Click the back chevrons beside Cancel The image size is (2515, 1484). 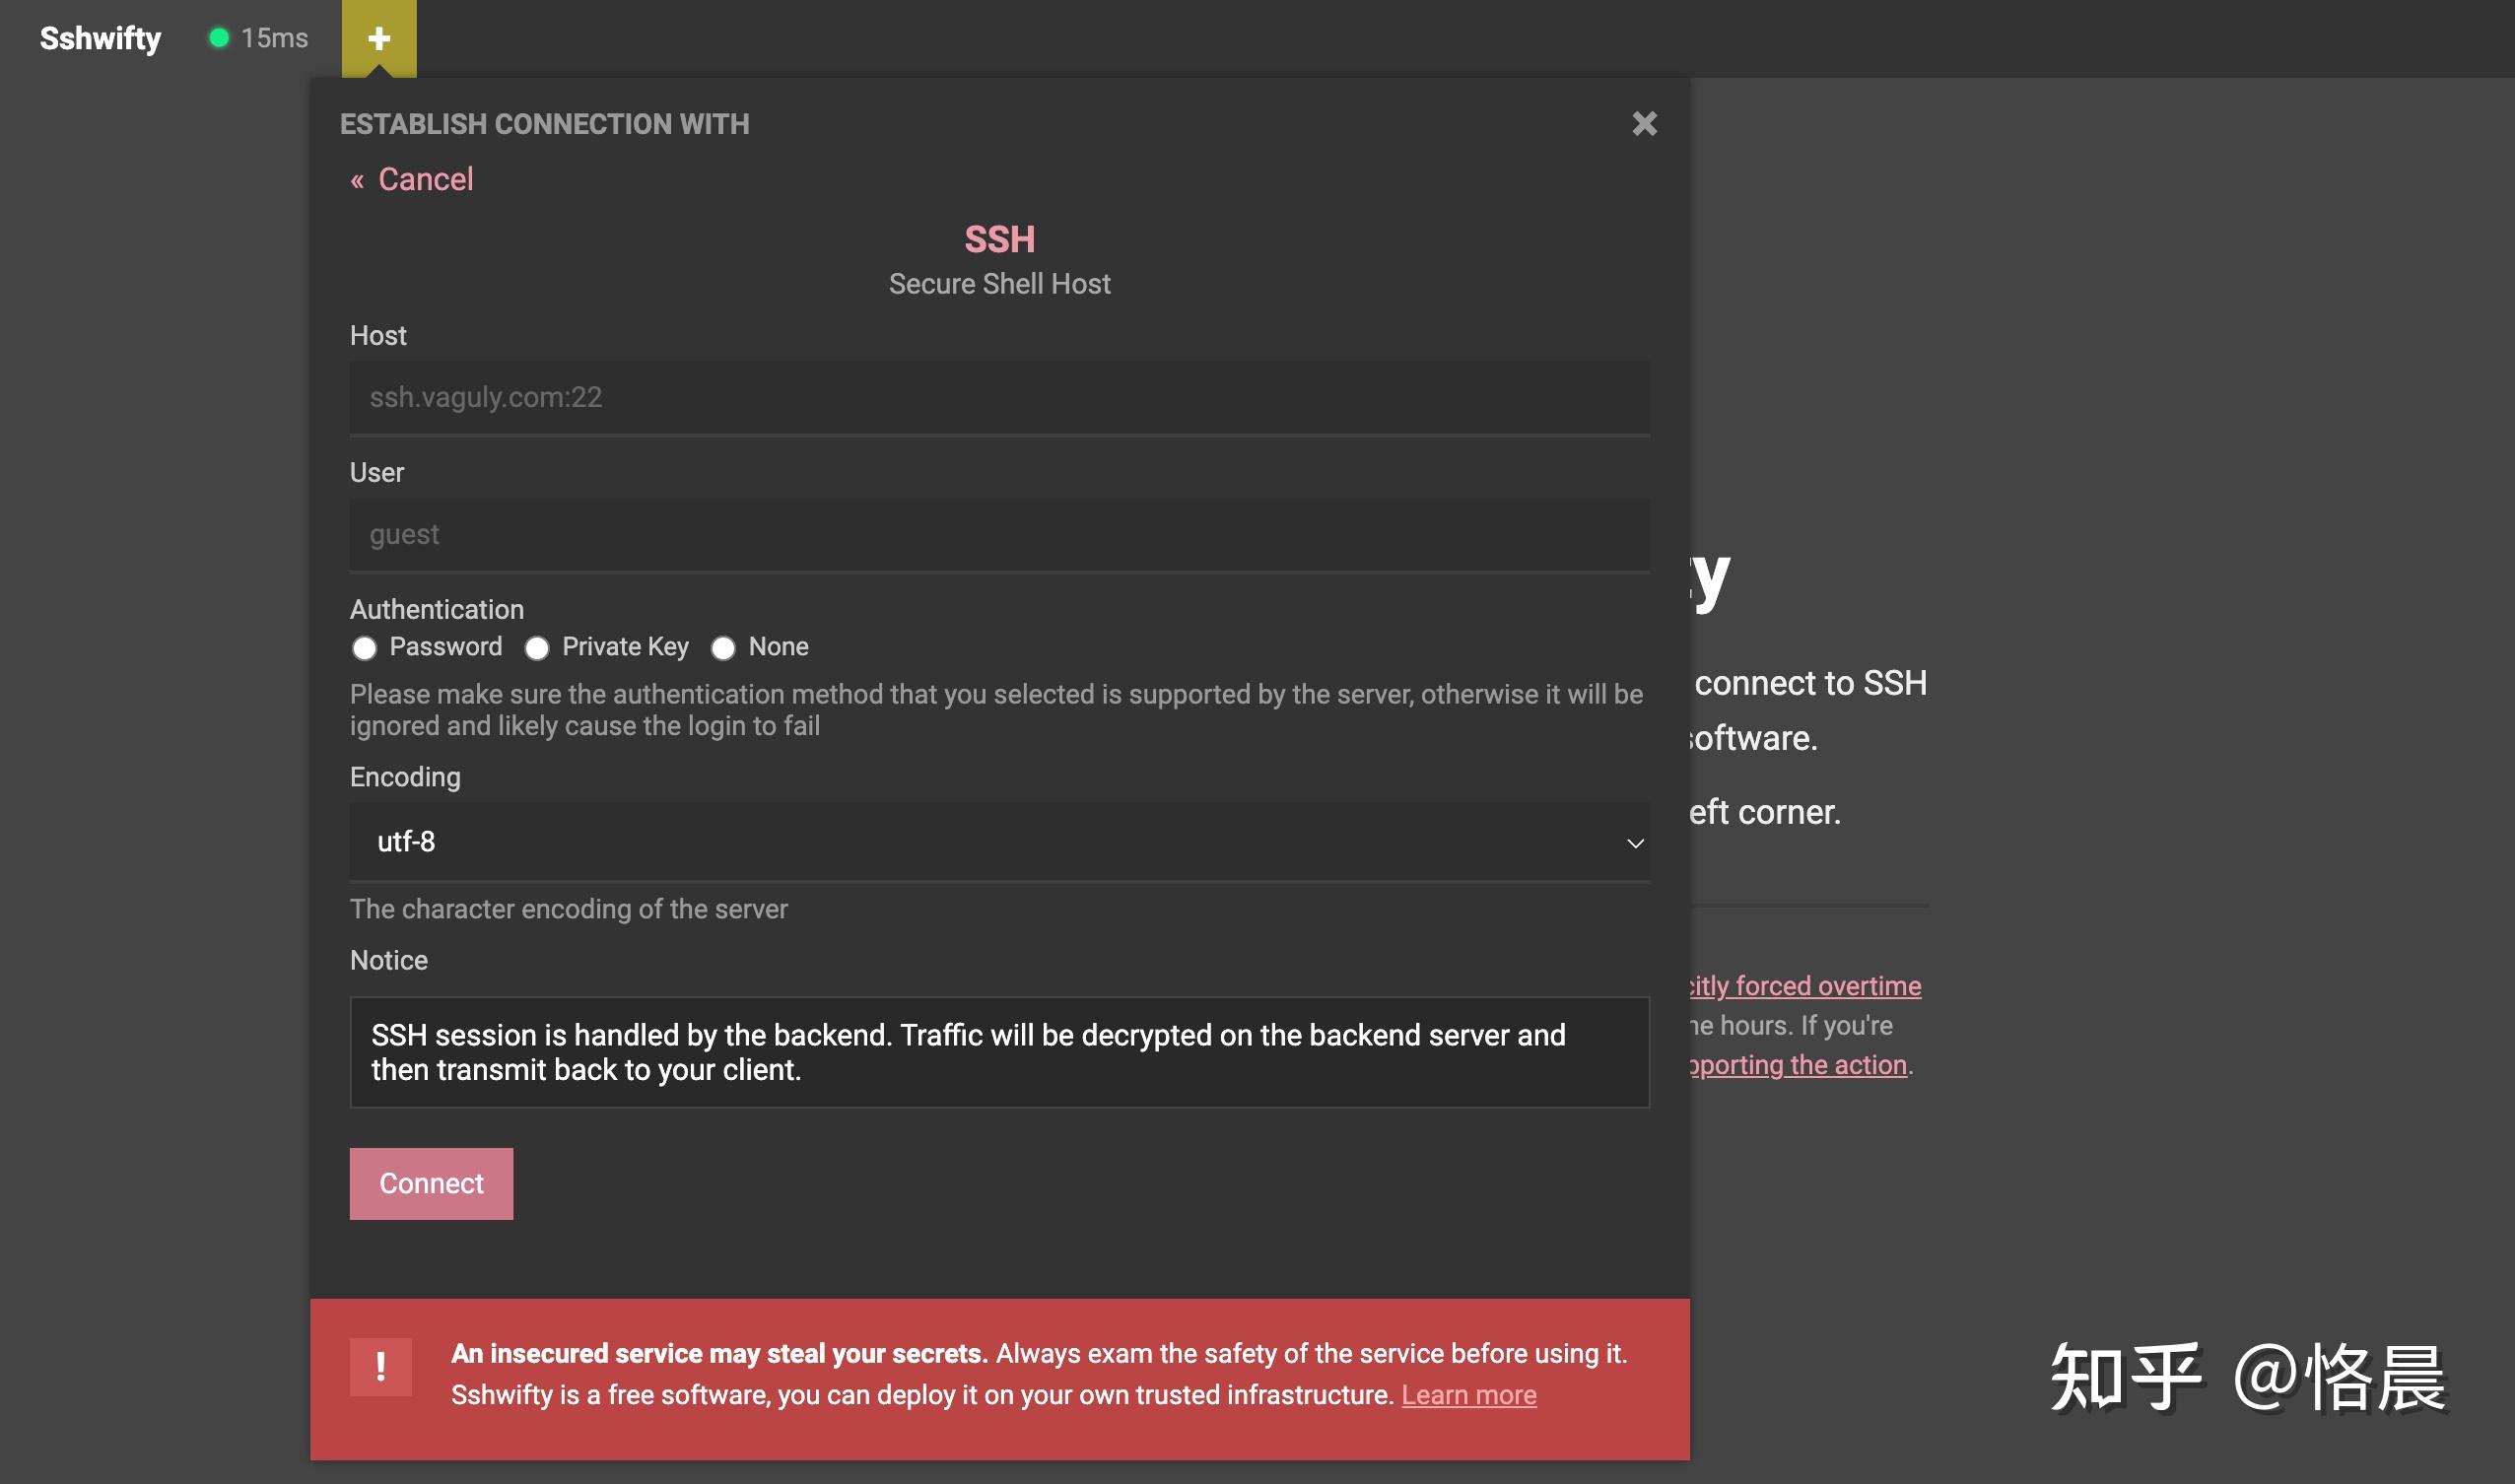coord(357,181)
